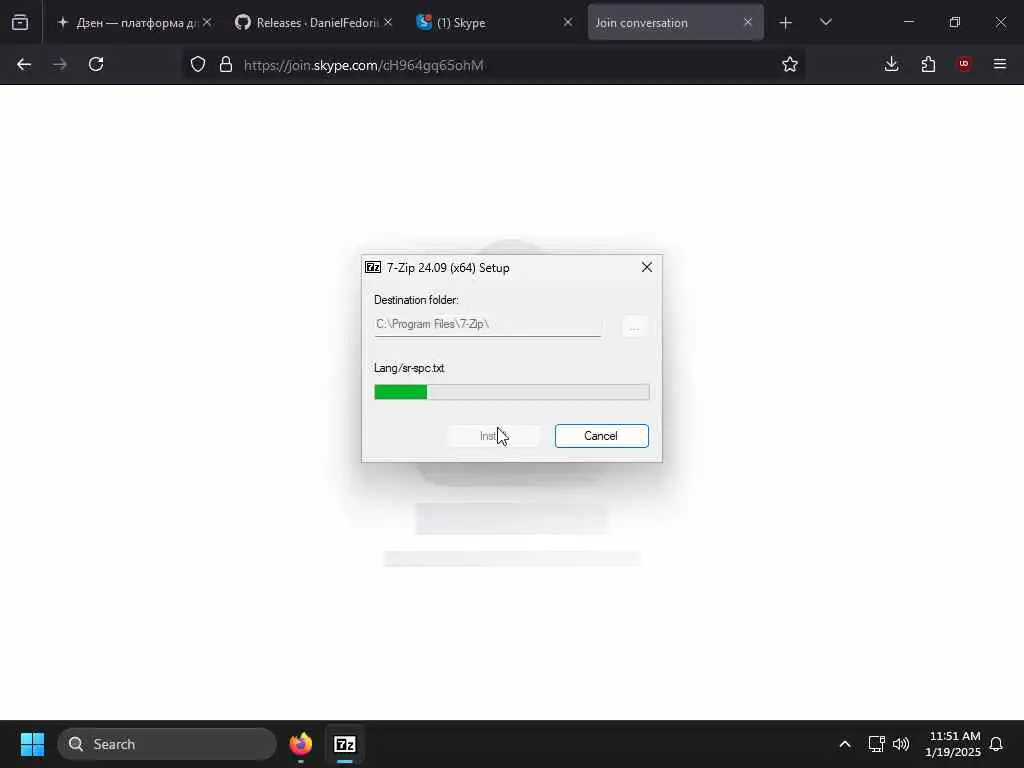Select the Join conversation tab
This screenshot has width=1024, height=768.
point(675,22)
